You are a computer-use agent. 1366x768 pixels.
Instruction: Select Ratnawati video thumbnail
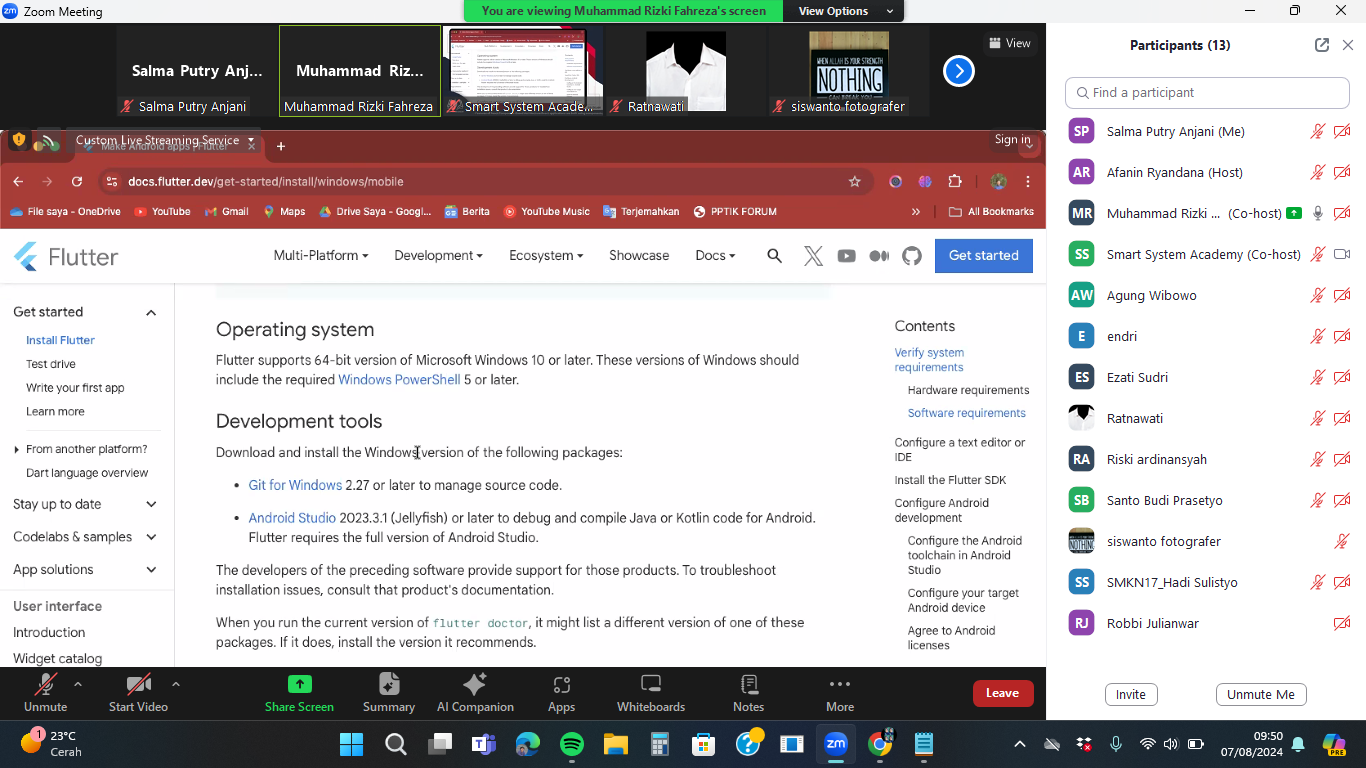(684, 71)
